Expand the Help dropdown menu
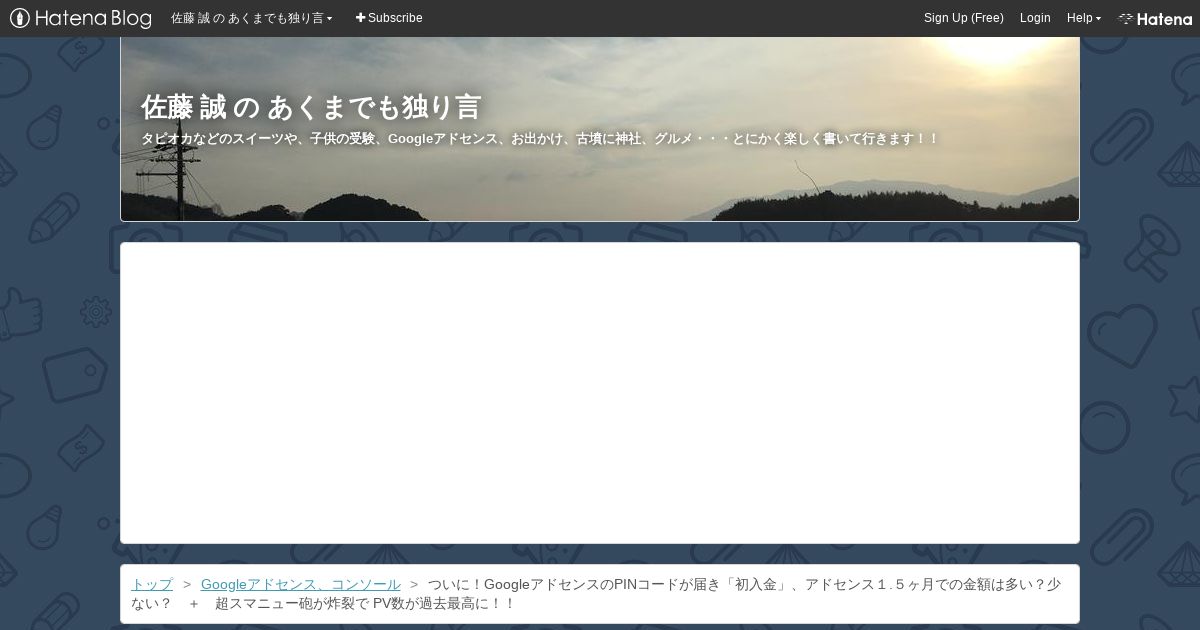This screenshot has height=630, width=1200. coord(1084,18)
